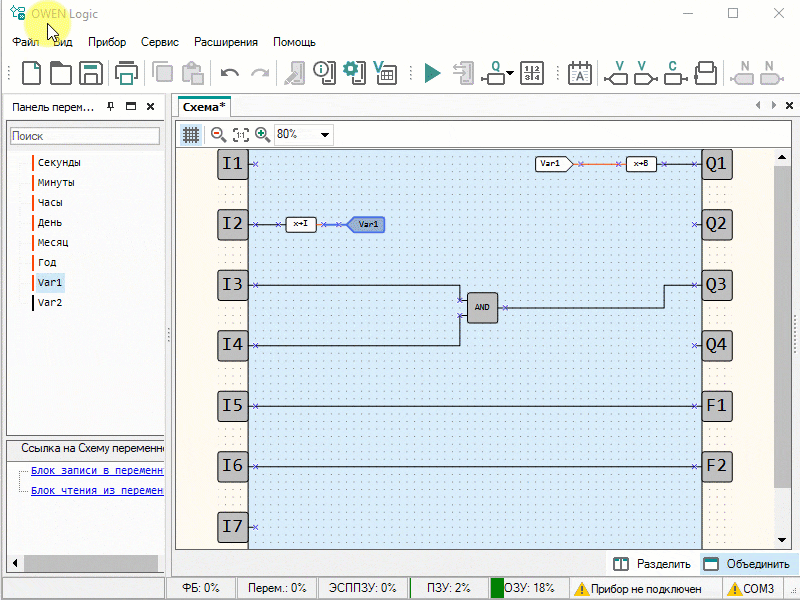
Task: Select Секунды in the variables list
Action: point(59,162)
